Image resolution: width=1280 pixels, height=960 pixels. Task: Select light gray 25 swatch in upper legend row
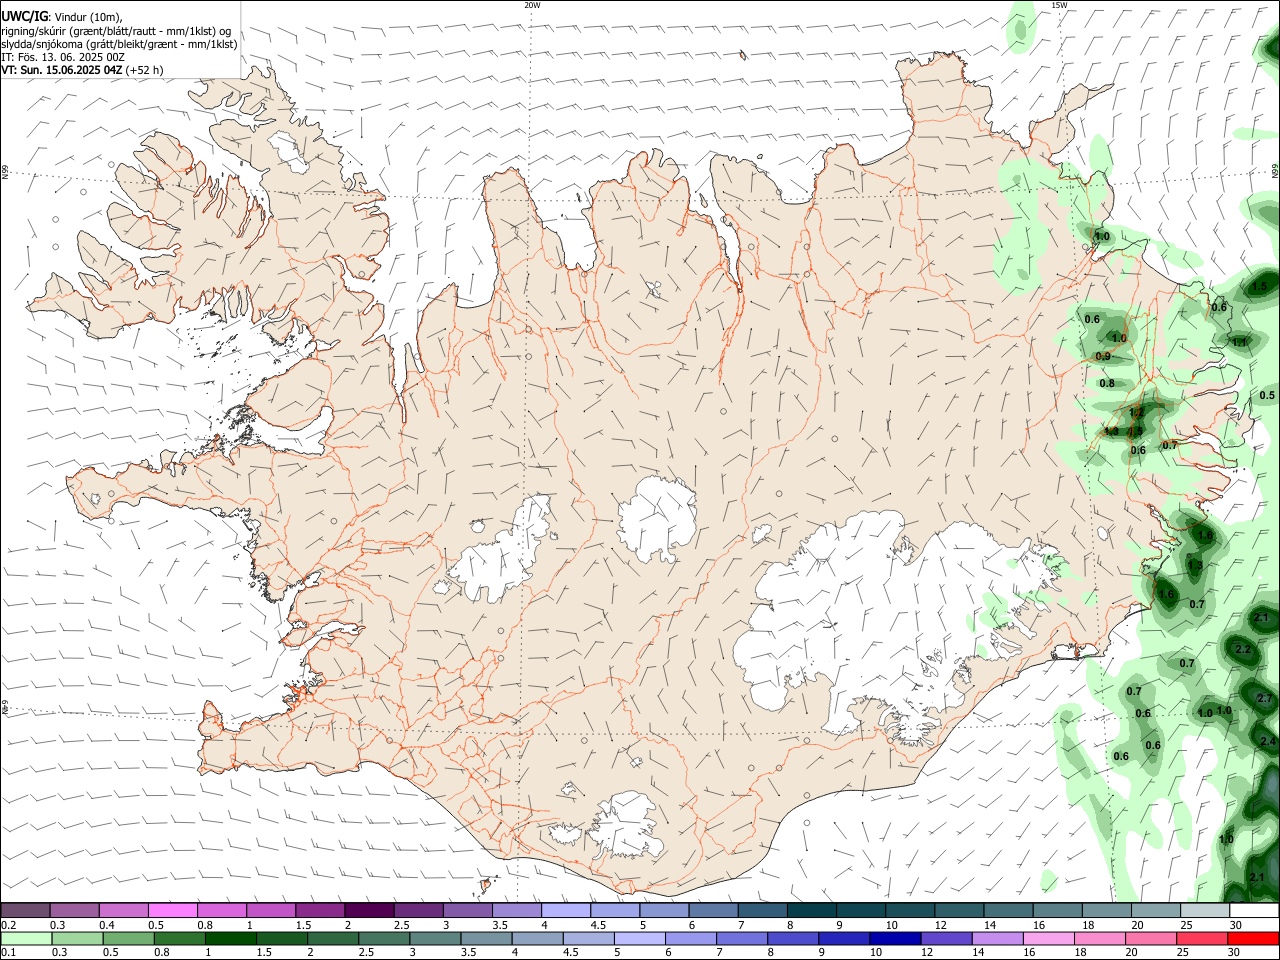click(1204, 910)
